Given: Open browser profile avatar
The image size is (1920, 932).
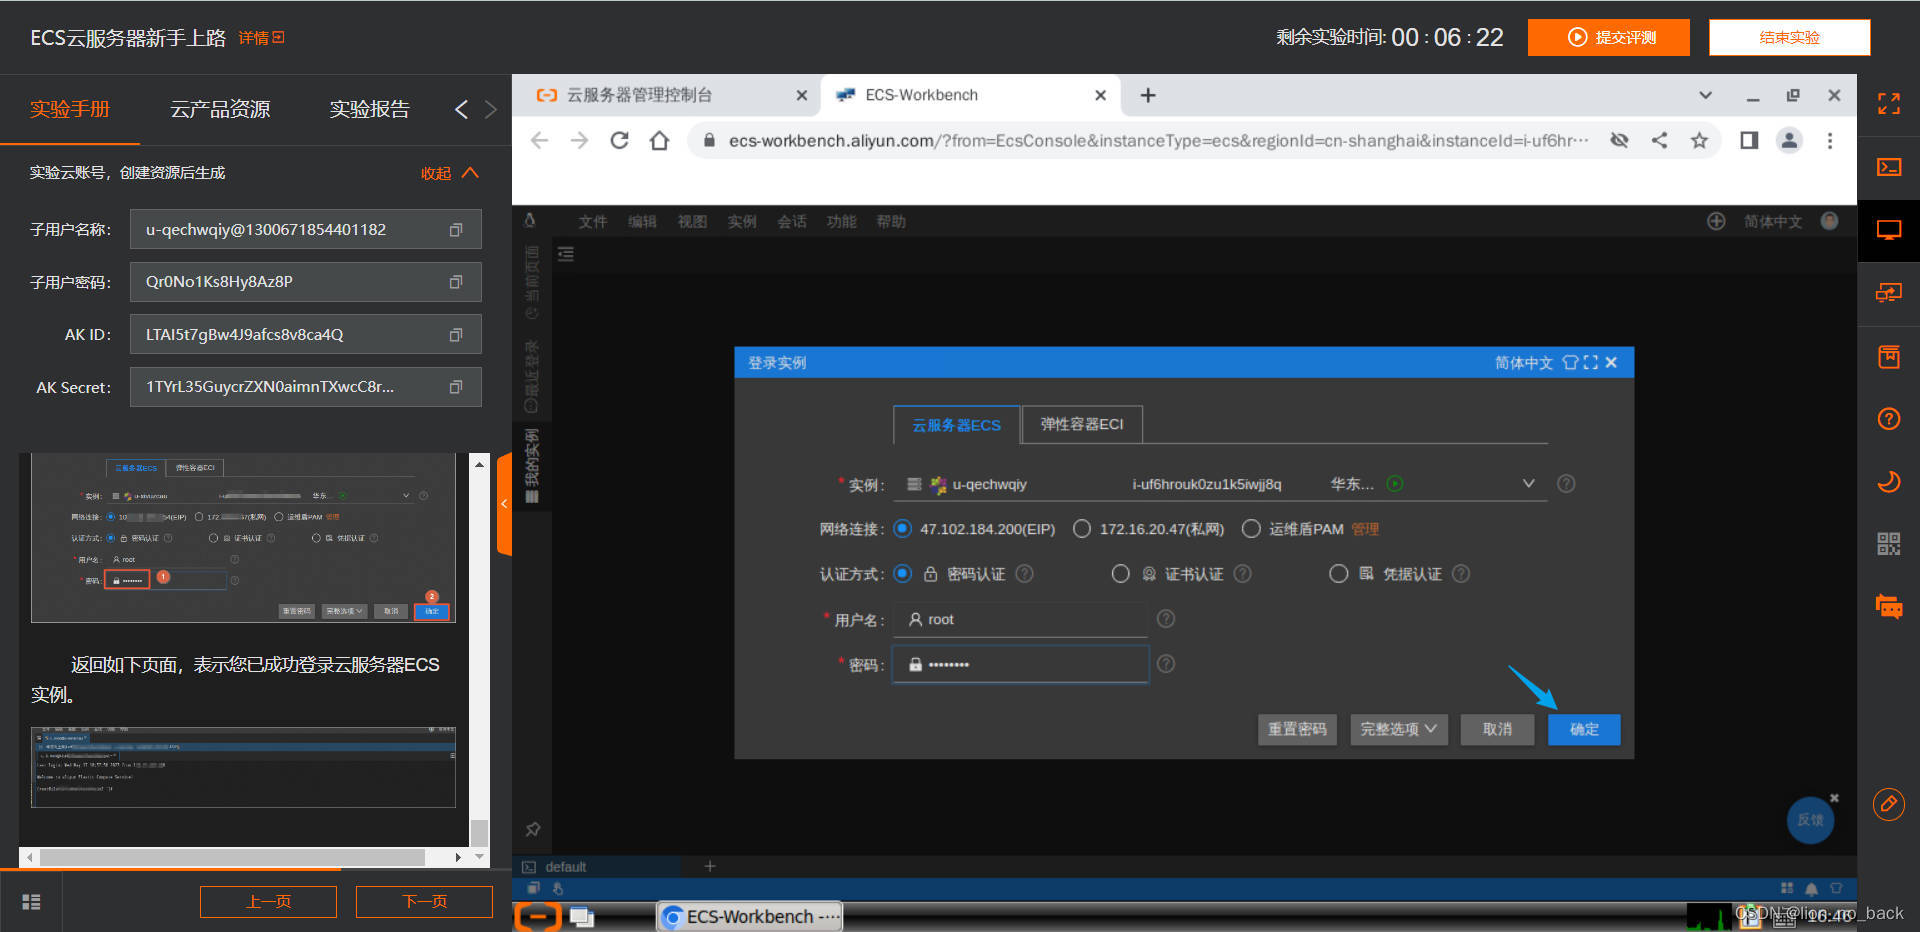Looking at the screenshot, I should point(1789,141).
